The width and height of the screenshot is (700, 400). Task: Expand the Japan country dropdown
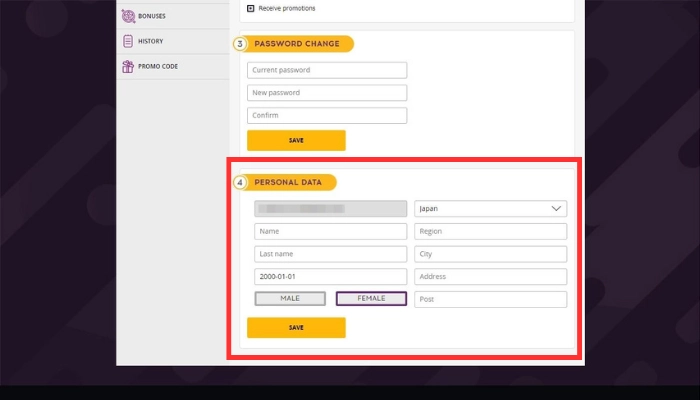click(491, 208)
